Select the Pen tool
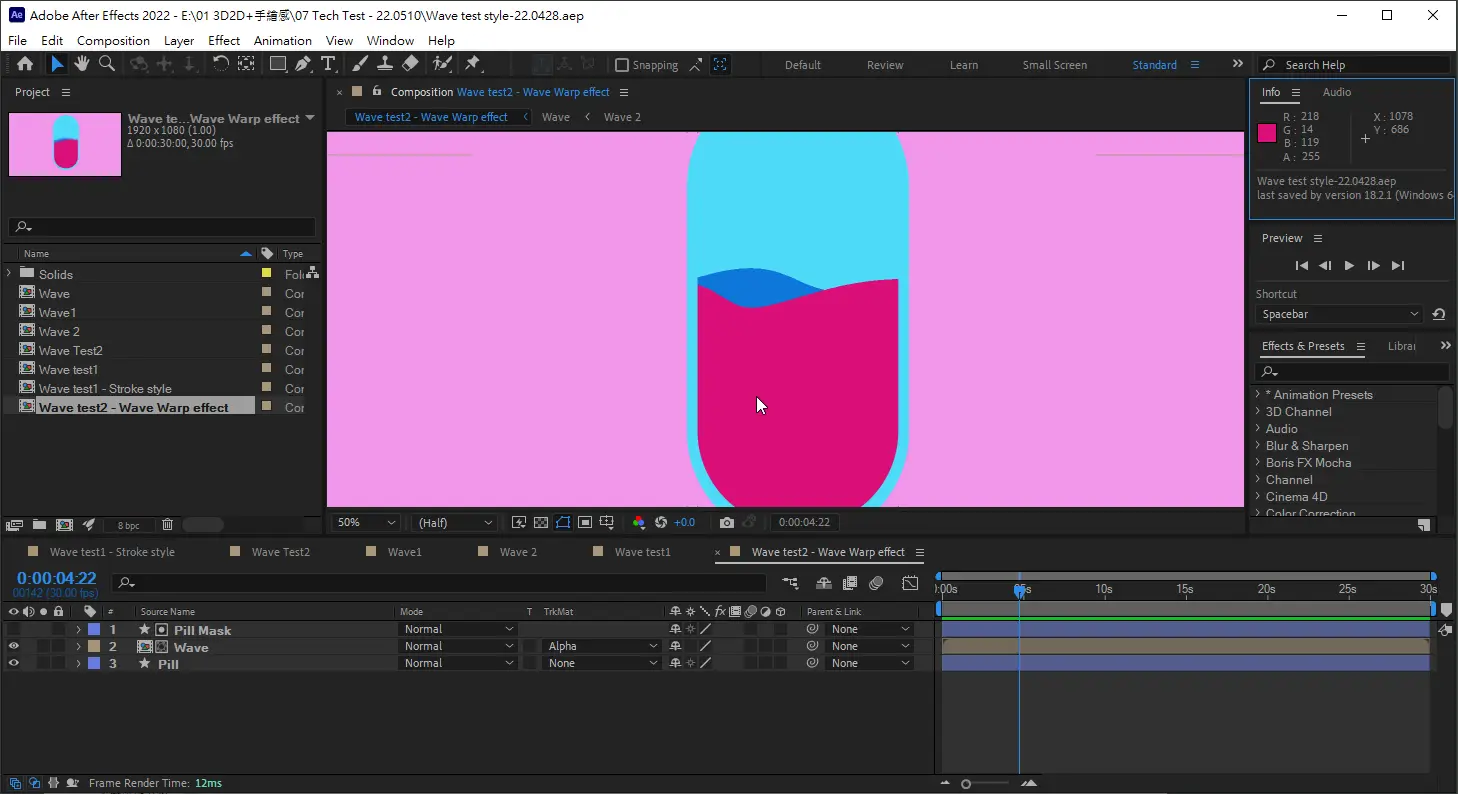 click(x=302, y=64)
